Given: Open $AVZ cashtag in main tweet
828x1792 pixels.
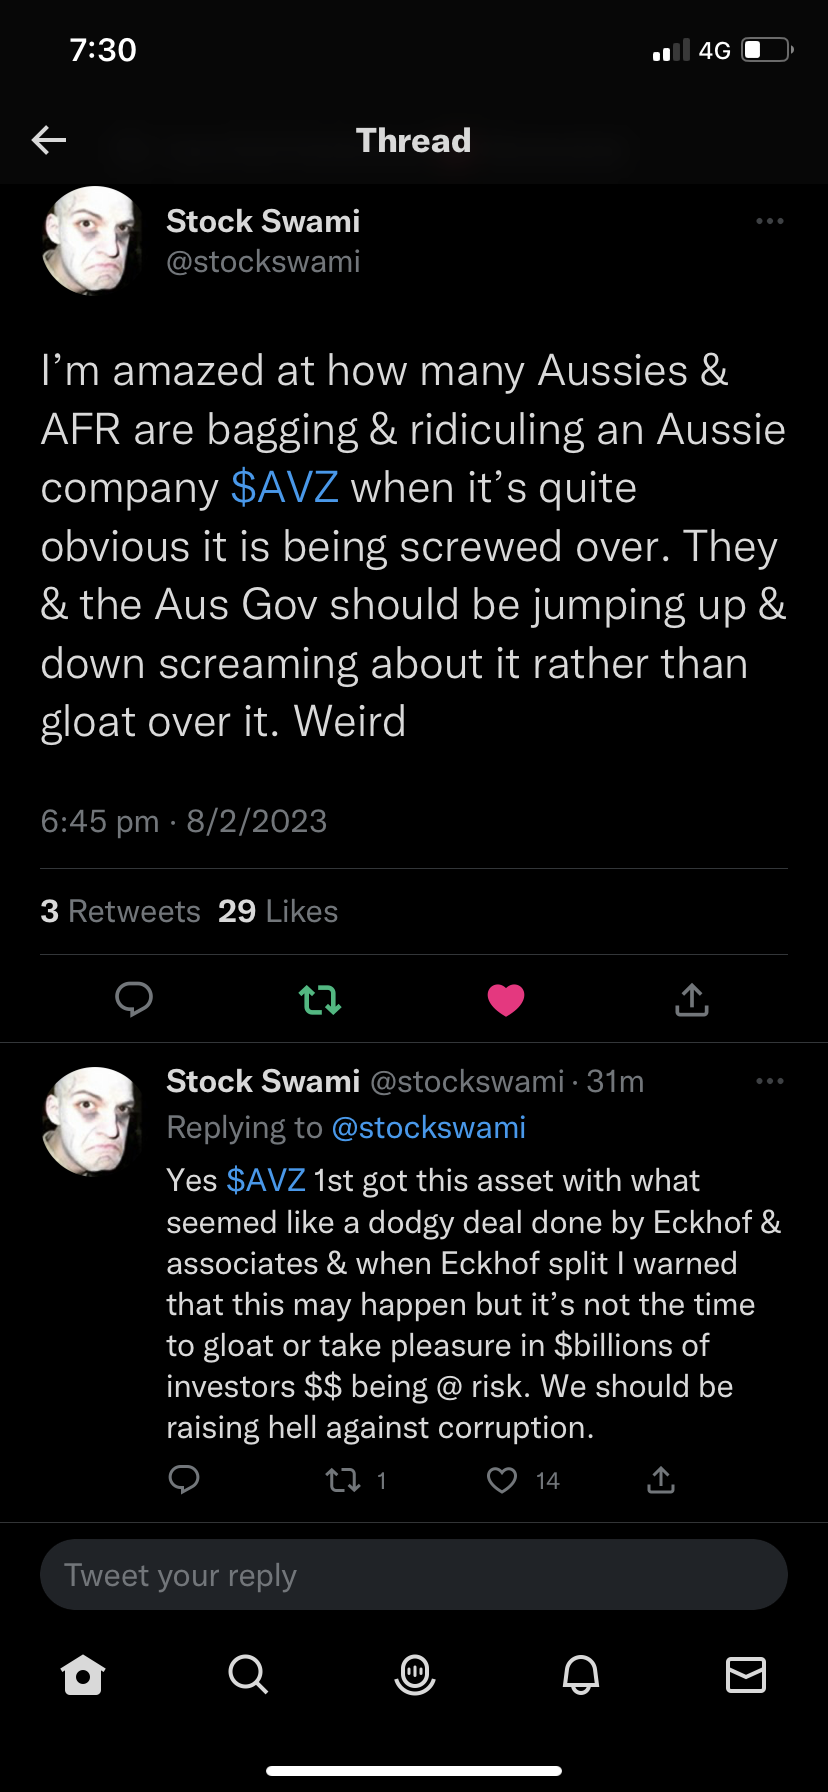Looking at the screenshot, I should (x=285, y=488).
